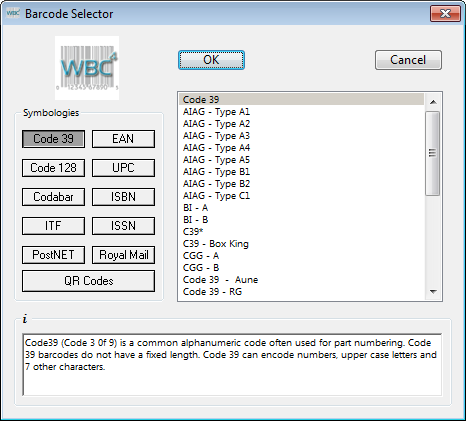This screenshot has height=421, width=466.
Task: Click the OK button
Action: [x=211, y=60]
